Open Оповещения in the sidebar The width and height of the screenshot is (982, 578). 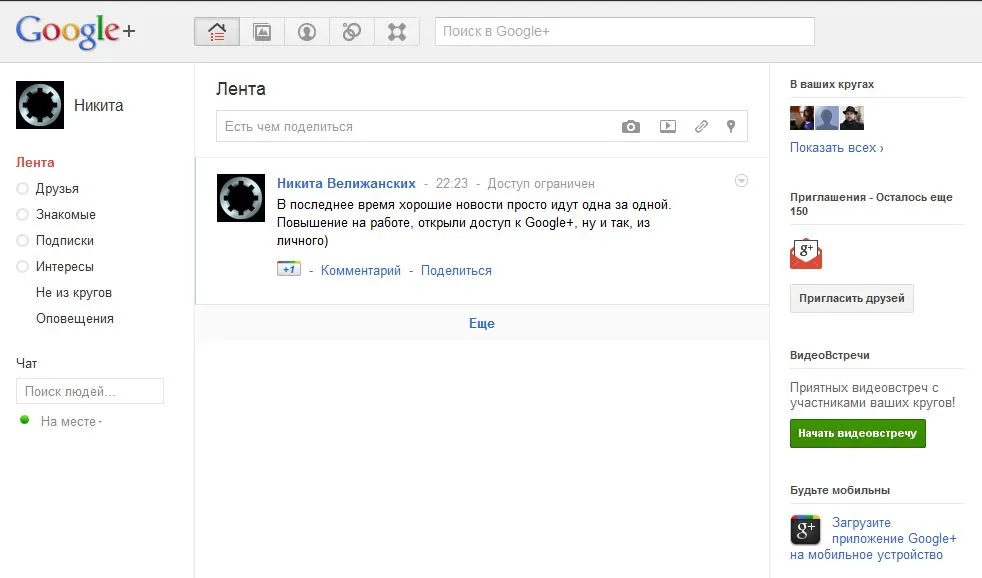[75, 318]
